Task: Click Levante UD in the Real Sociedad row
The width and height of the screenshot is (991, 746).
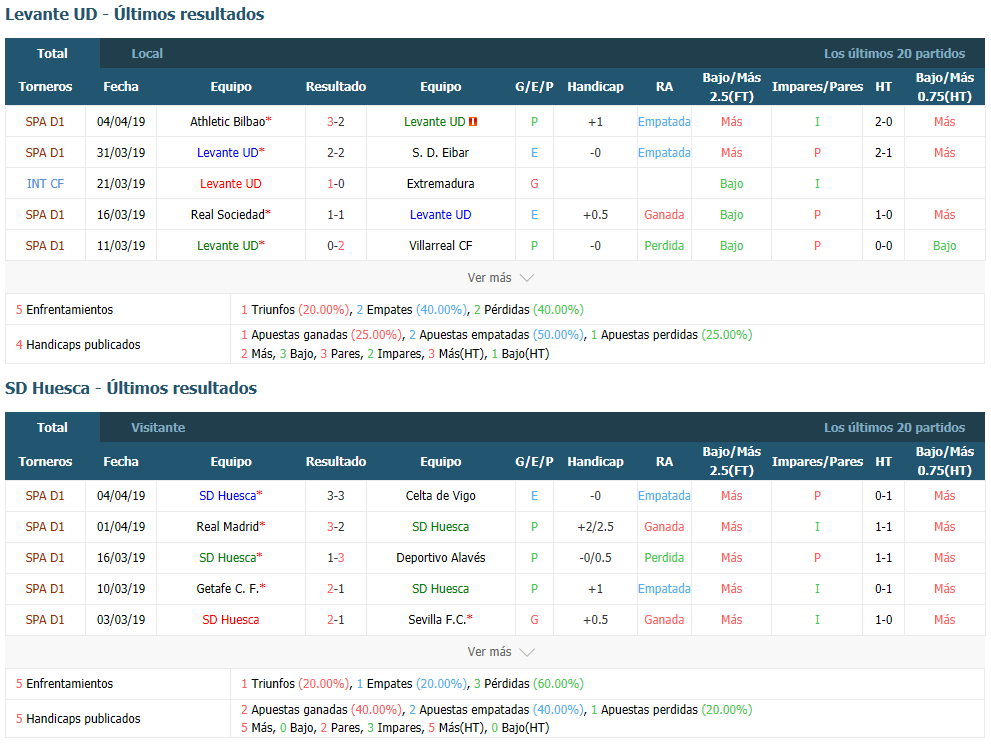Action: coord(441,215)
